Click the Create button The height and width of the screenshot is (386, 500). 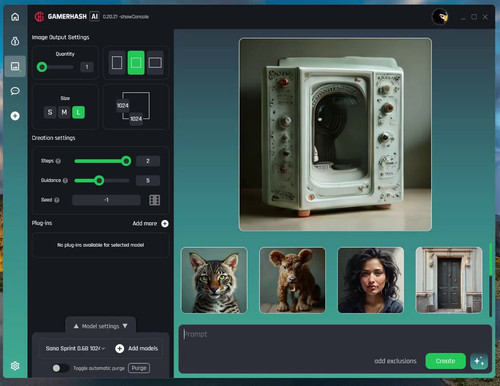(445, 361)
